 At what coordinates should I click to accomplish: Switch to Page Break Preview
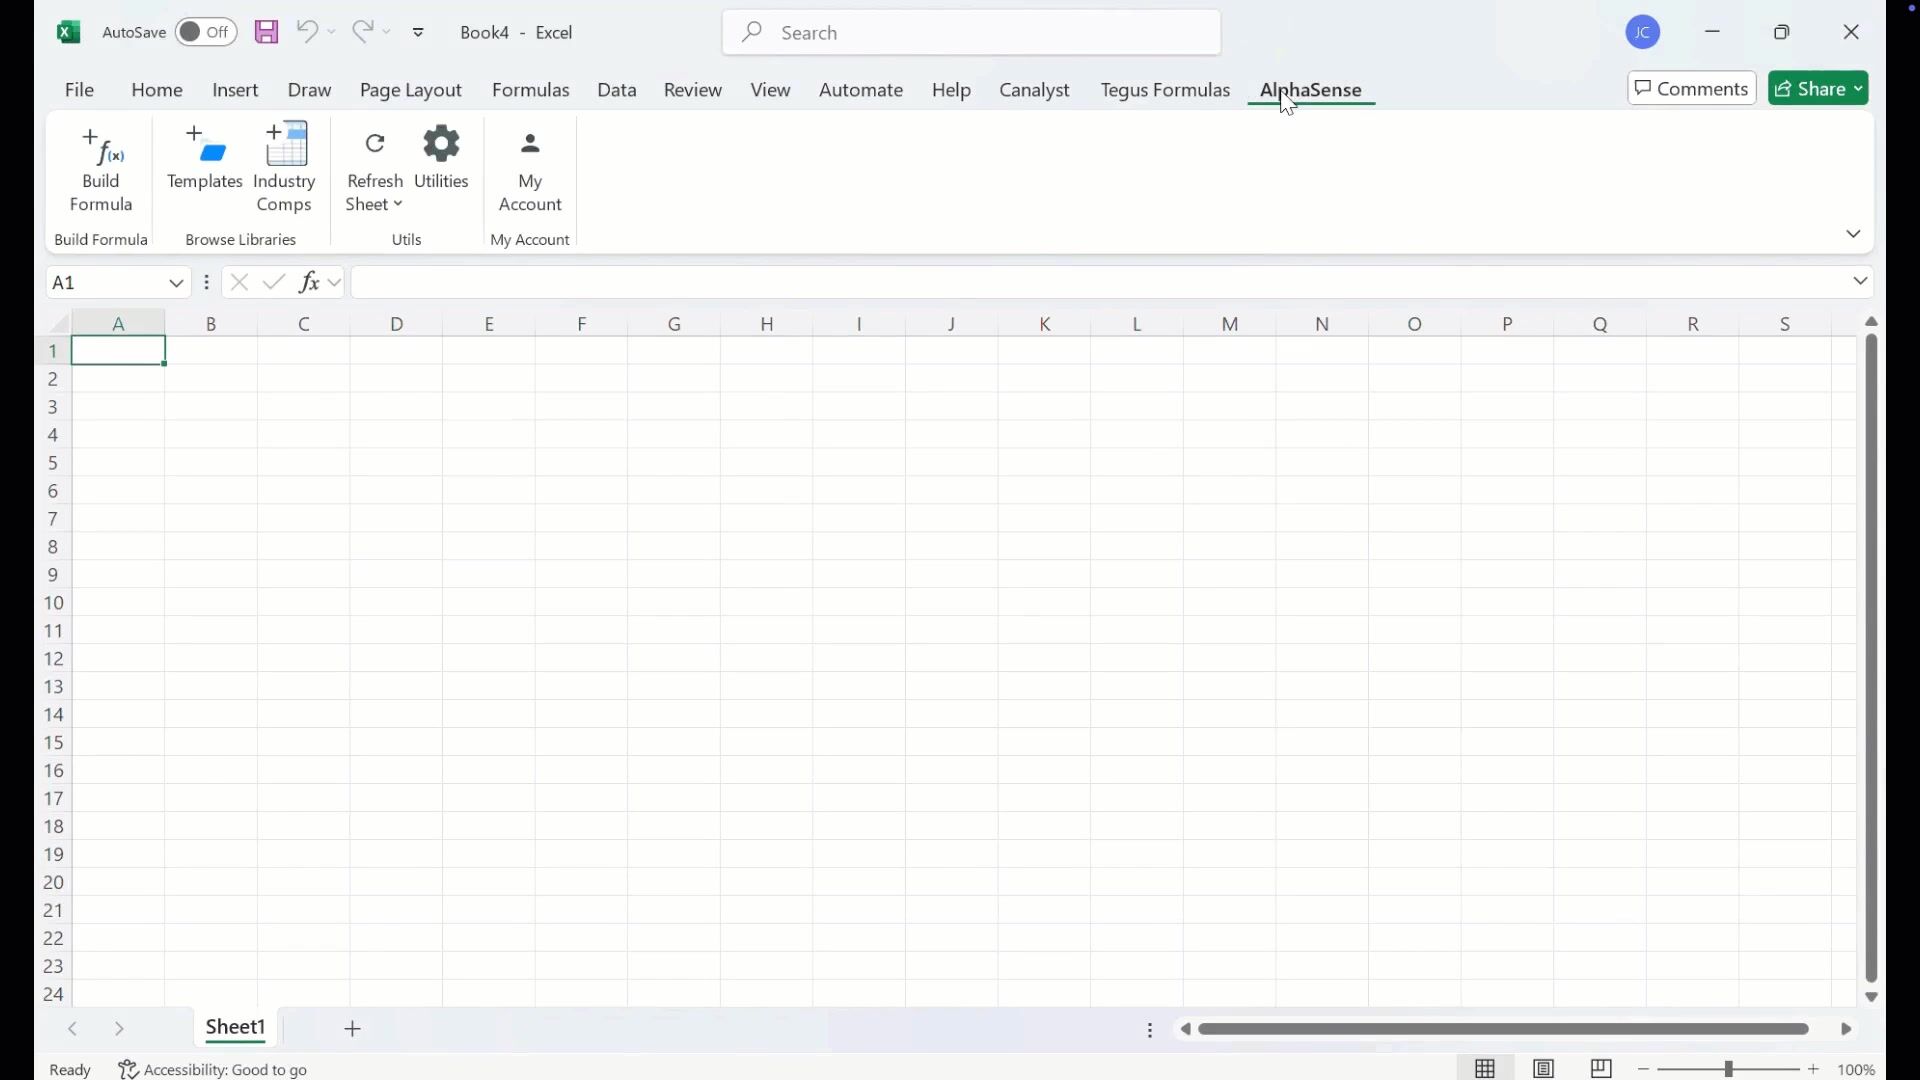pos(1601,1068)
